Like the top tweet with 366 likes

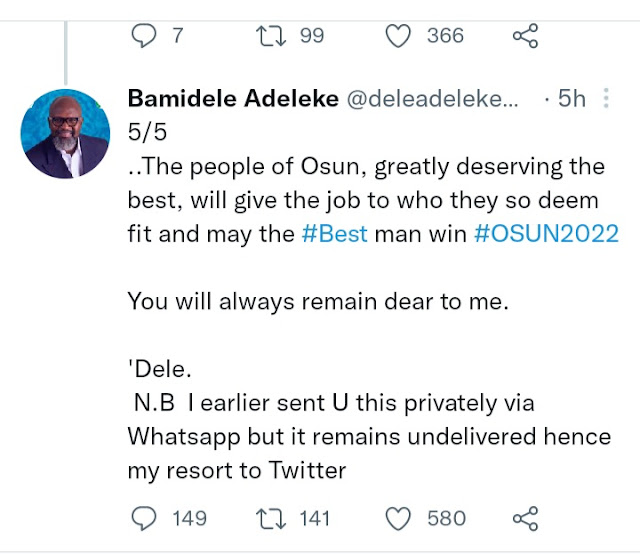pos(399,36)
